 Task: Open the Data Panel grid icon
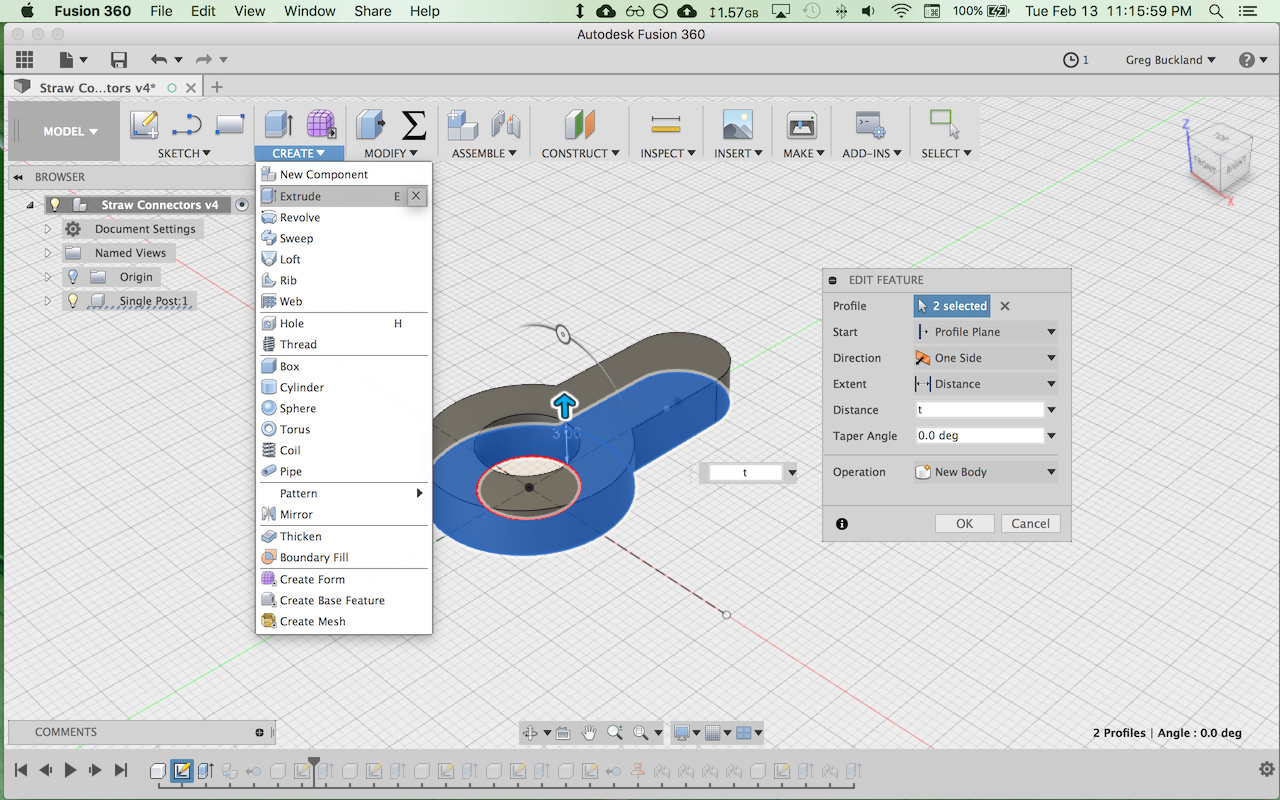click(x=24, y=60)
